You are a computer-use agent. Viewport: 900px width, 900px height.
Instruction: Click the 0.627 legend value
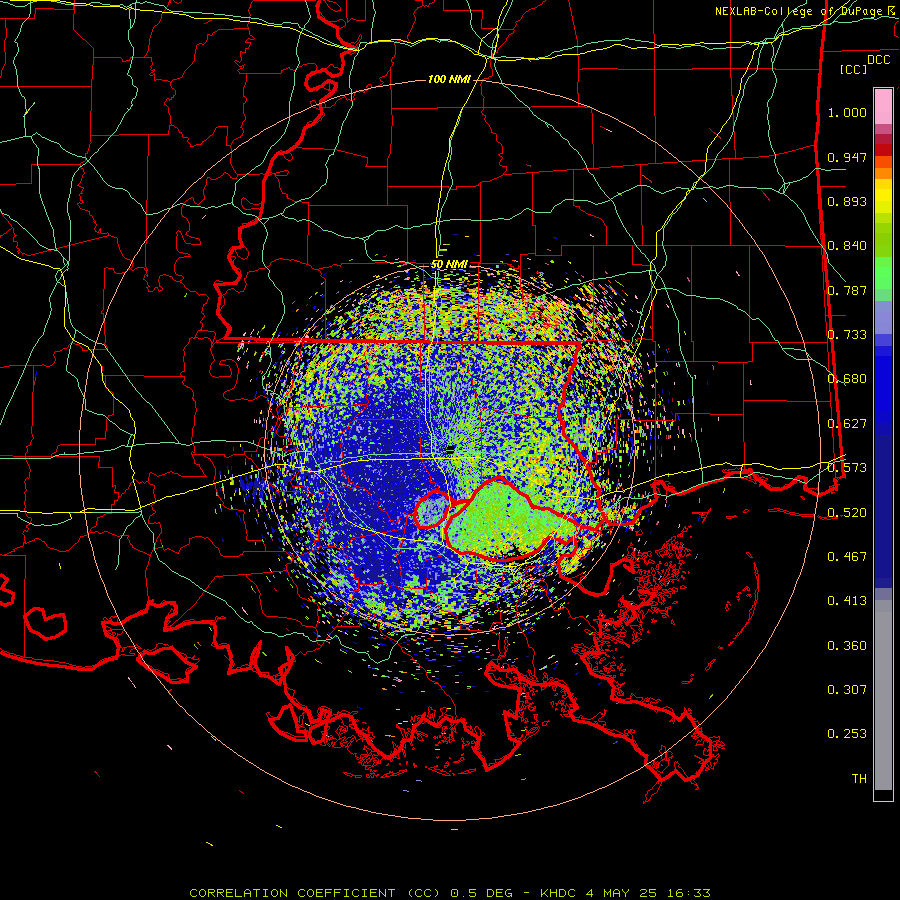(847, 424)
